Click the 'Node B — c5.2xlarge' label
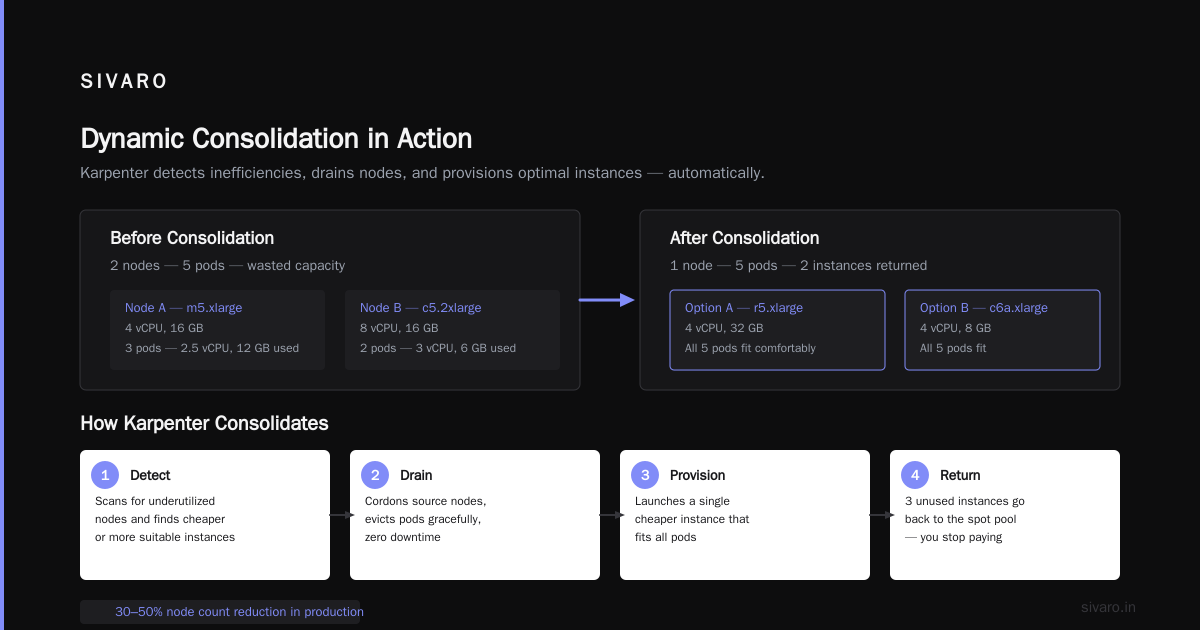This screenshot has width=1200, height=630. 421,308
